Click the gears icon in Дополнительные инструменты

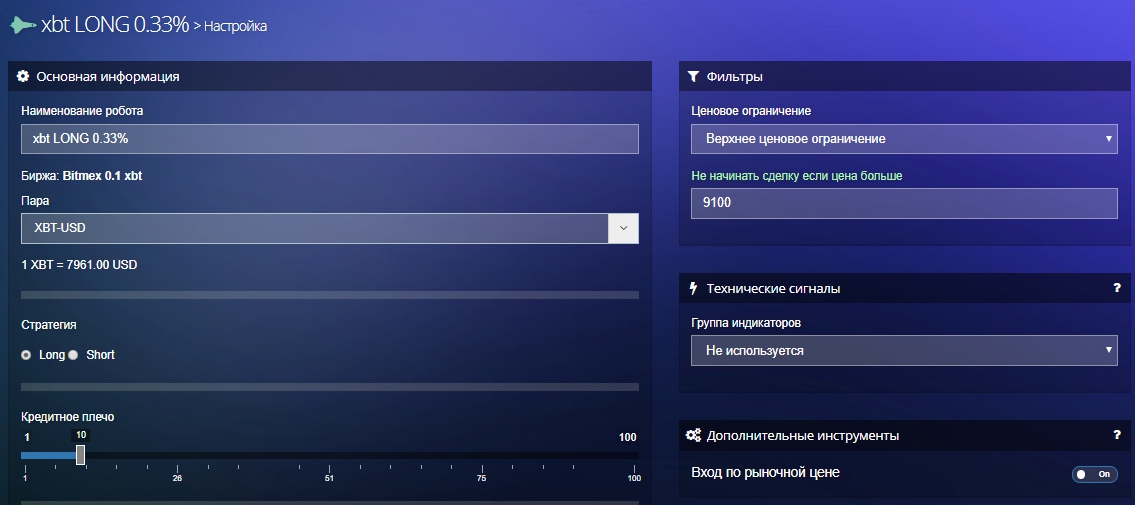(x=693, y=436)
